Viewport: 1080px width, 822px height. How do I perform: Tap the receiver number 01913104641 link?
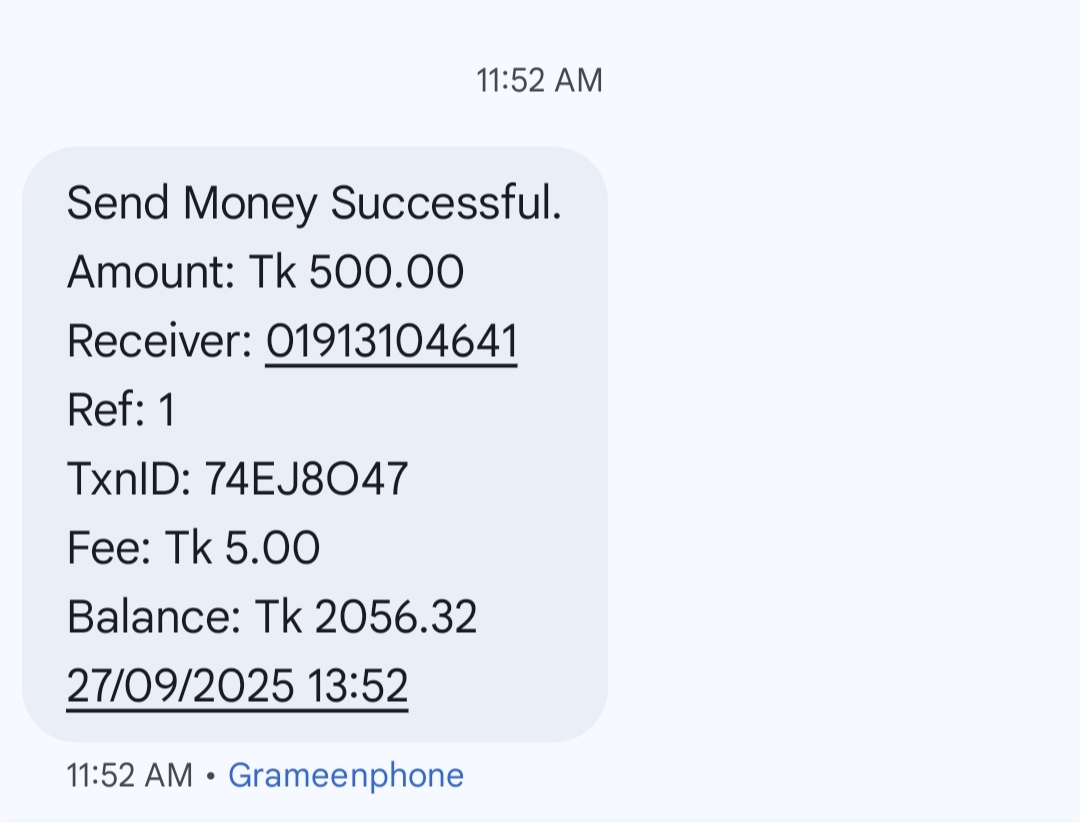(x=391, y=342)
